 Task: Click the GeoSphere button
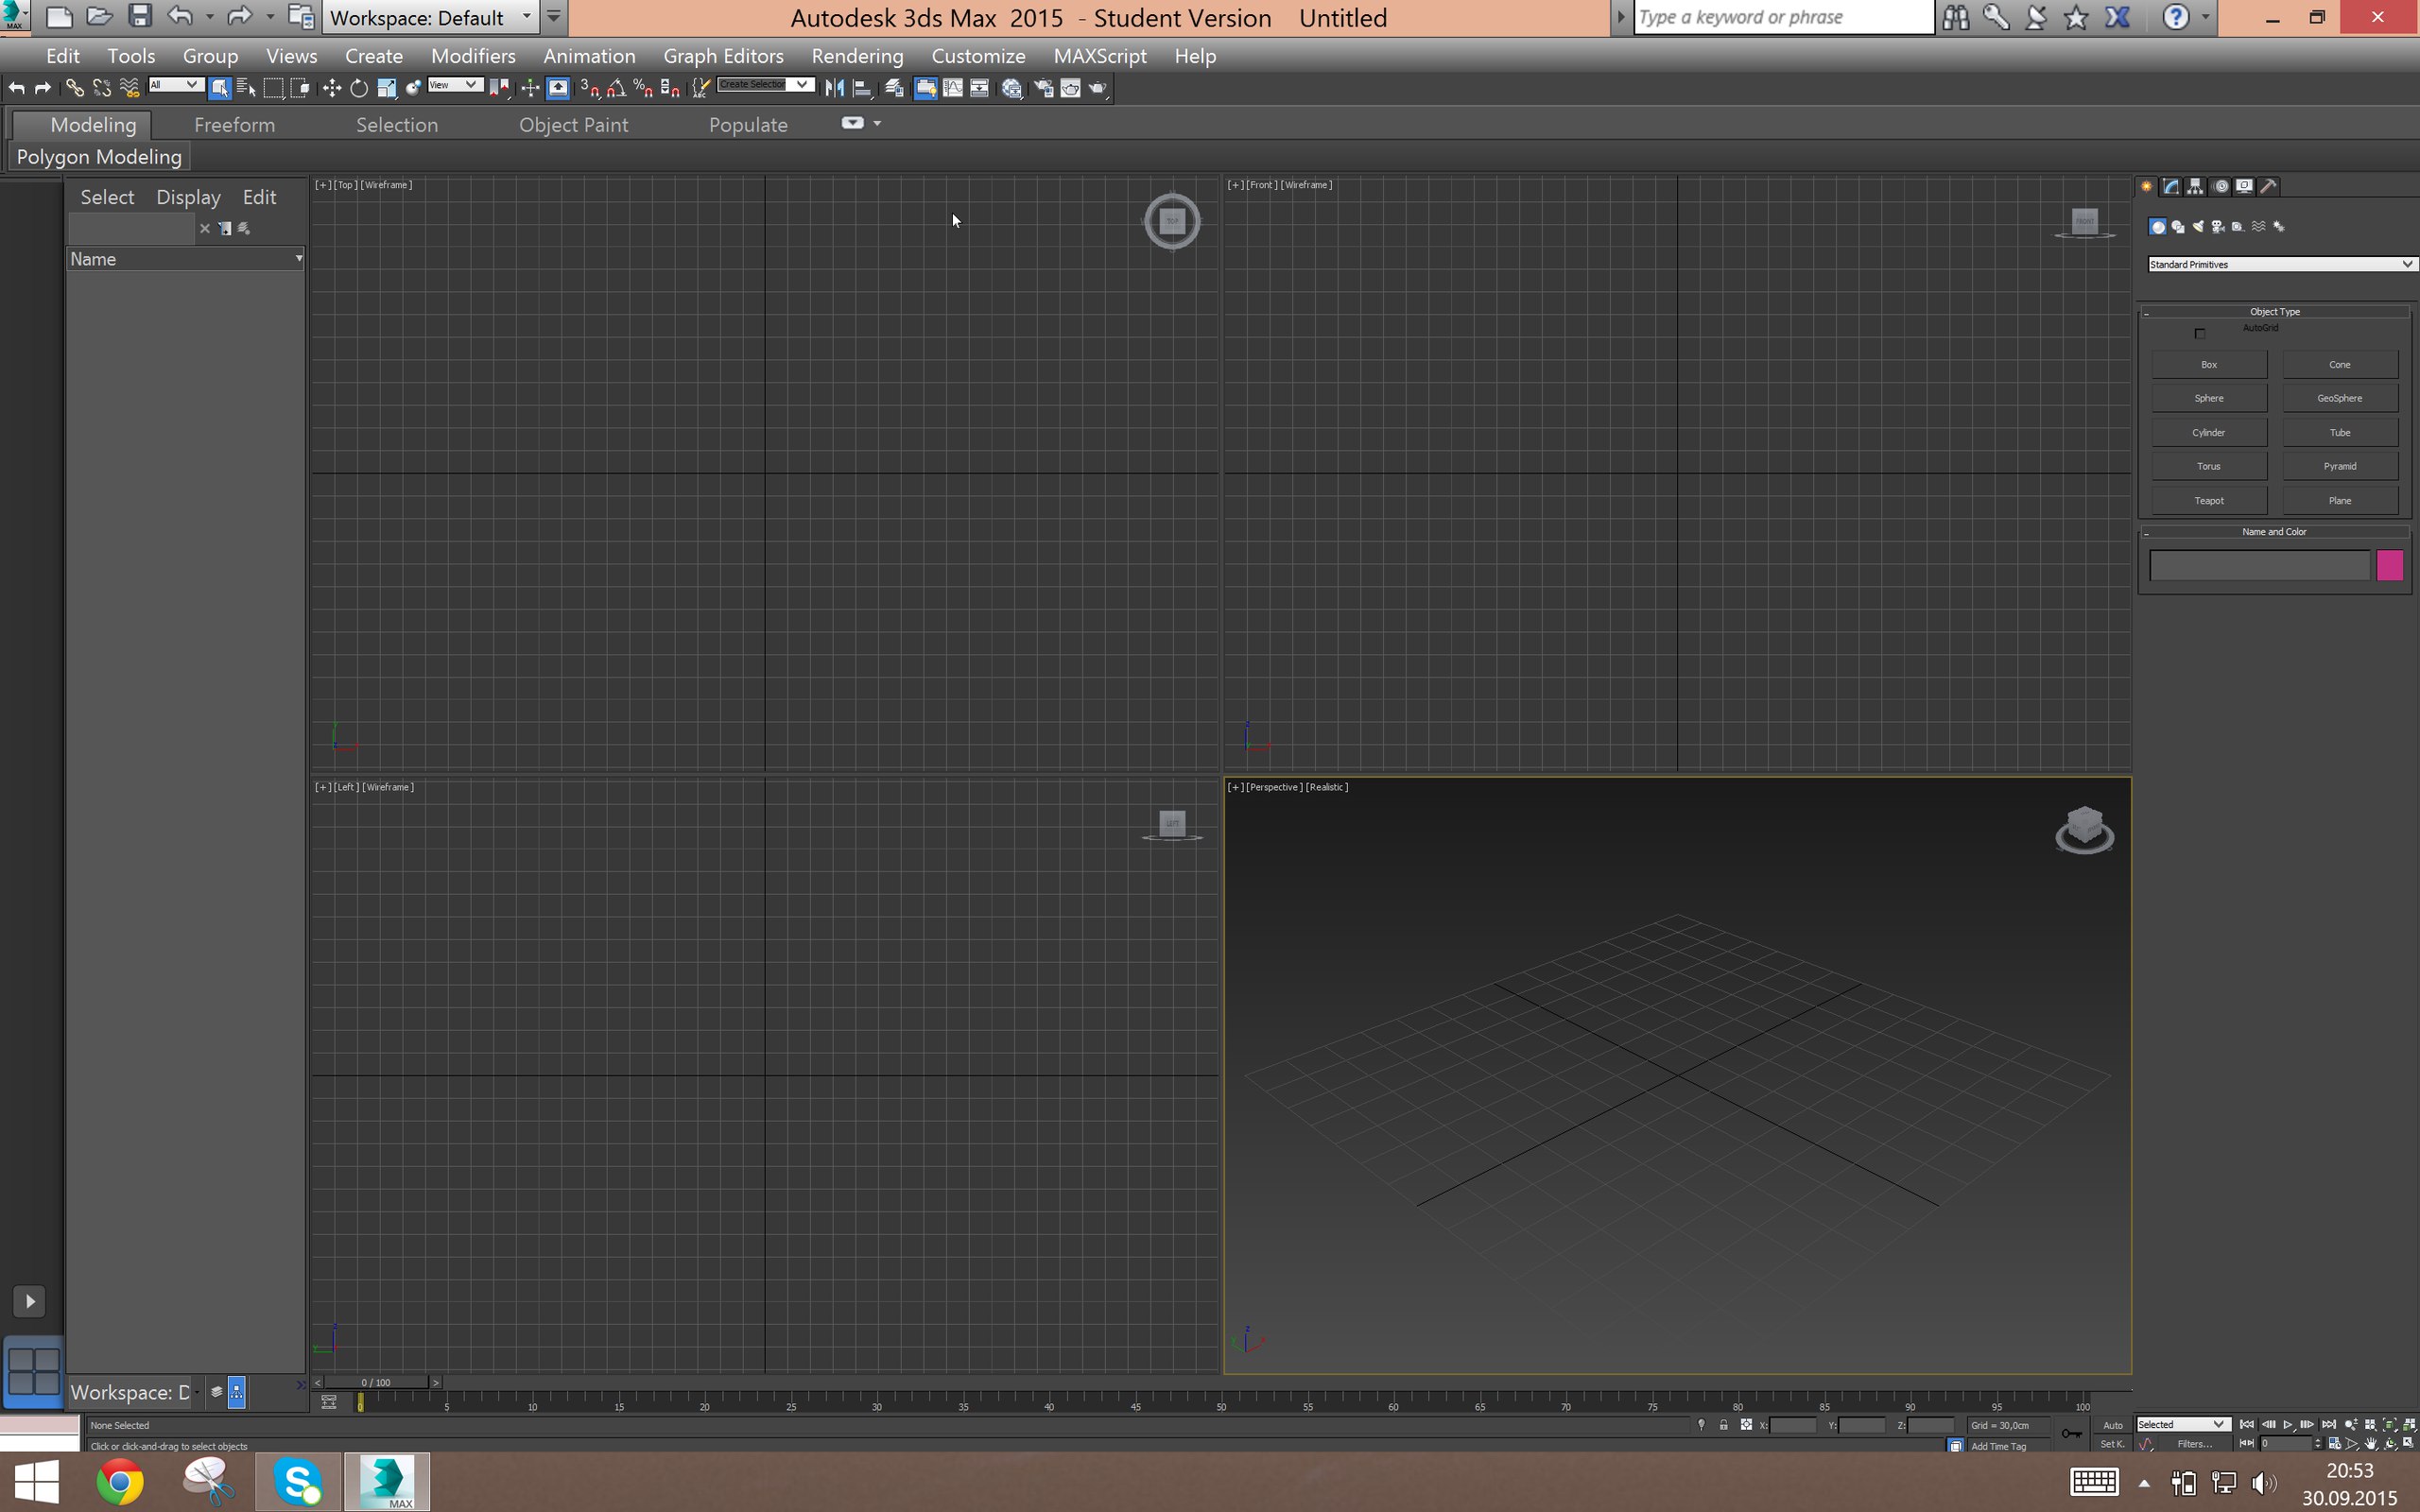point(2340,399)
